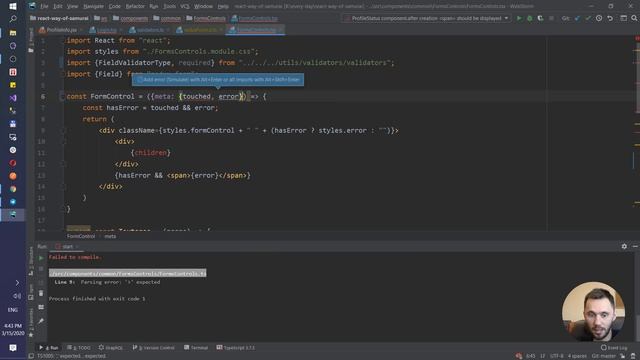Click the ENG input language indicator

[13, 310]
